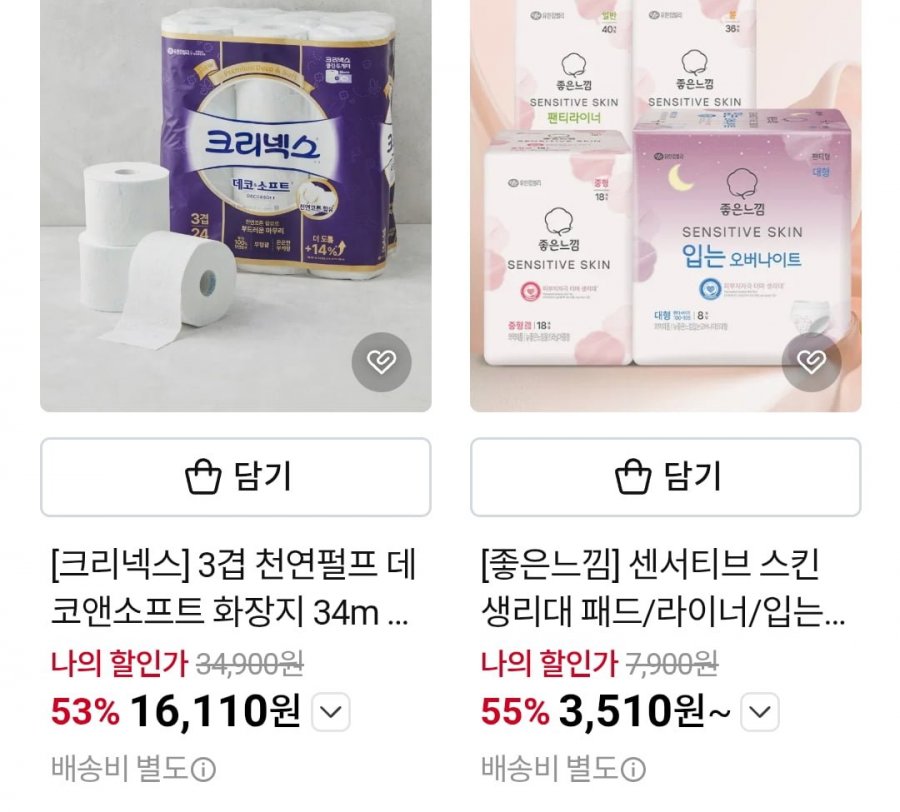Expand price chevron next to 16,110원
The image size is (900, 812).
click(x=331, y=712)
